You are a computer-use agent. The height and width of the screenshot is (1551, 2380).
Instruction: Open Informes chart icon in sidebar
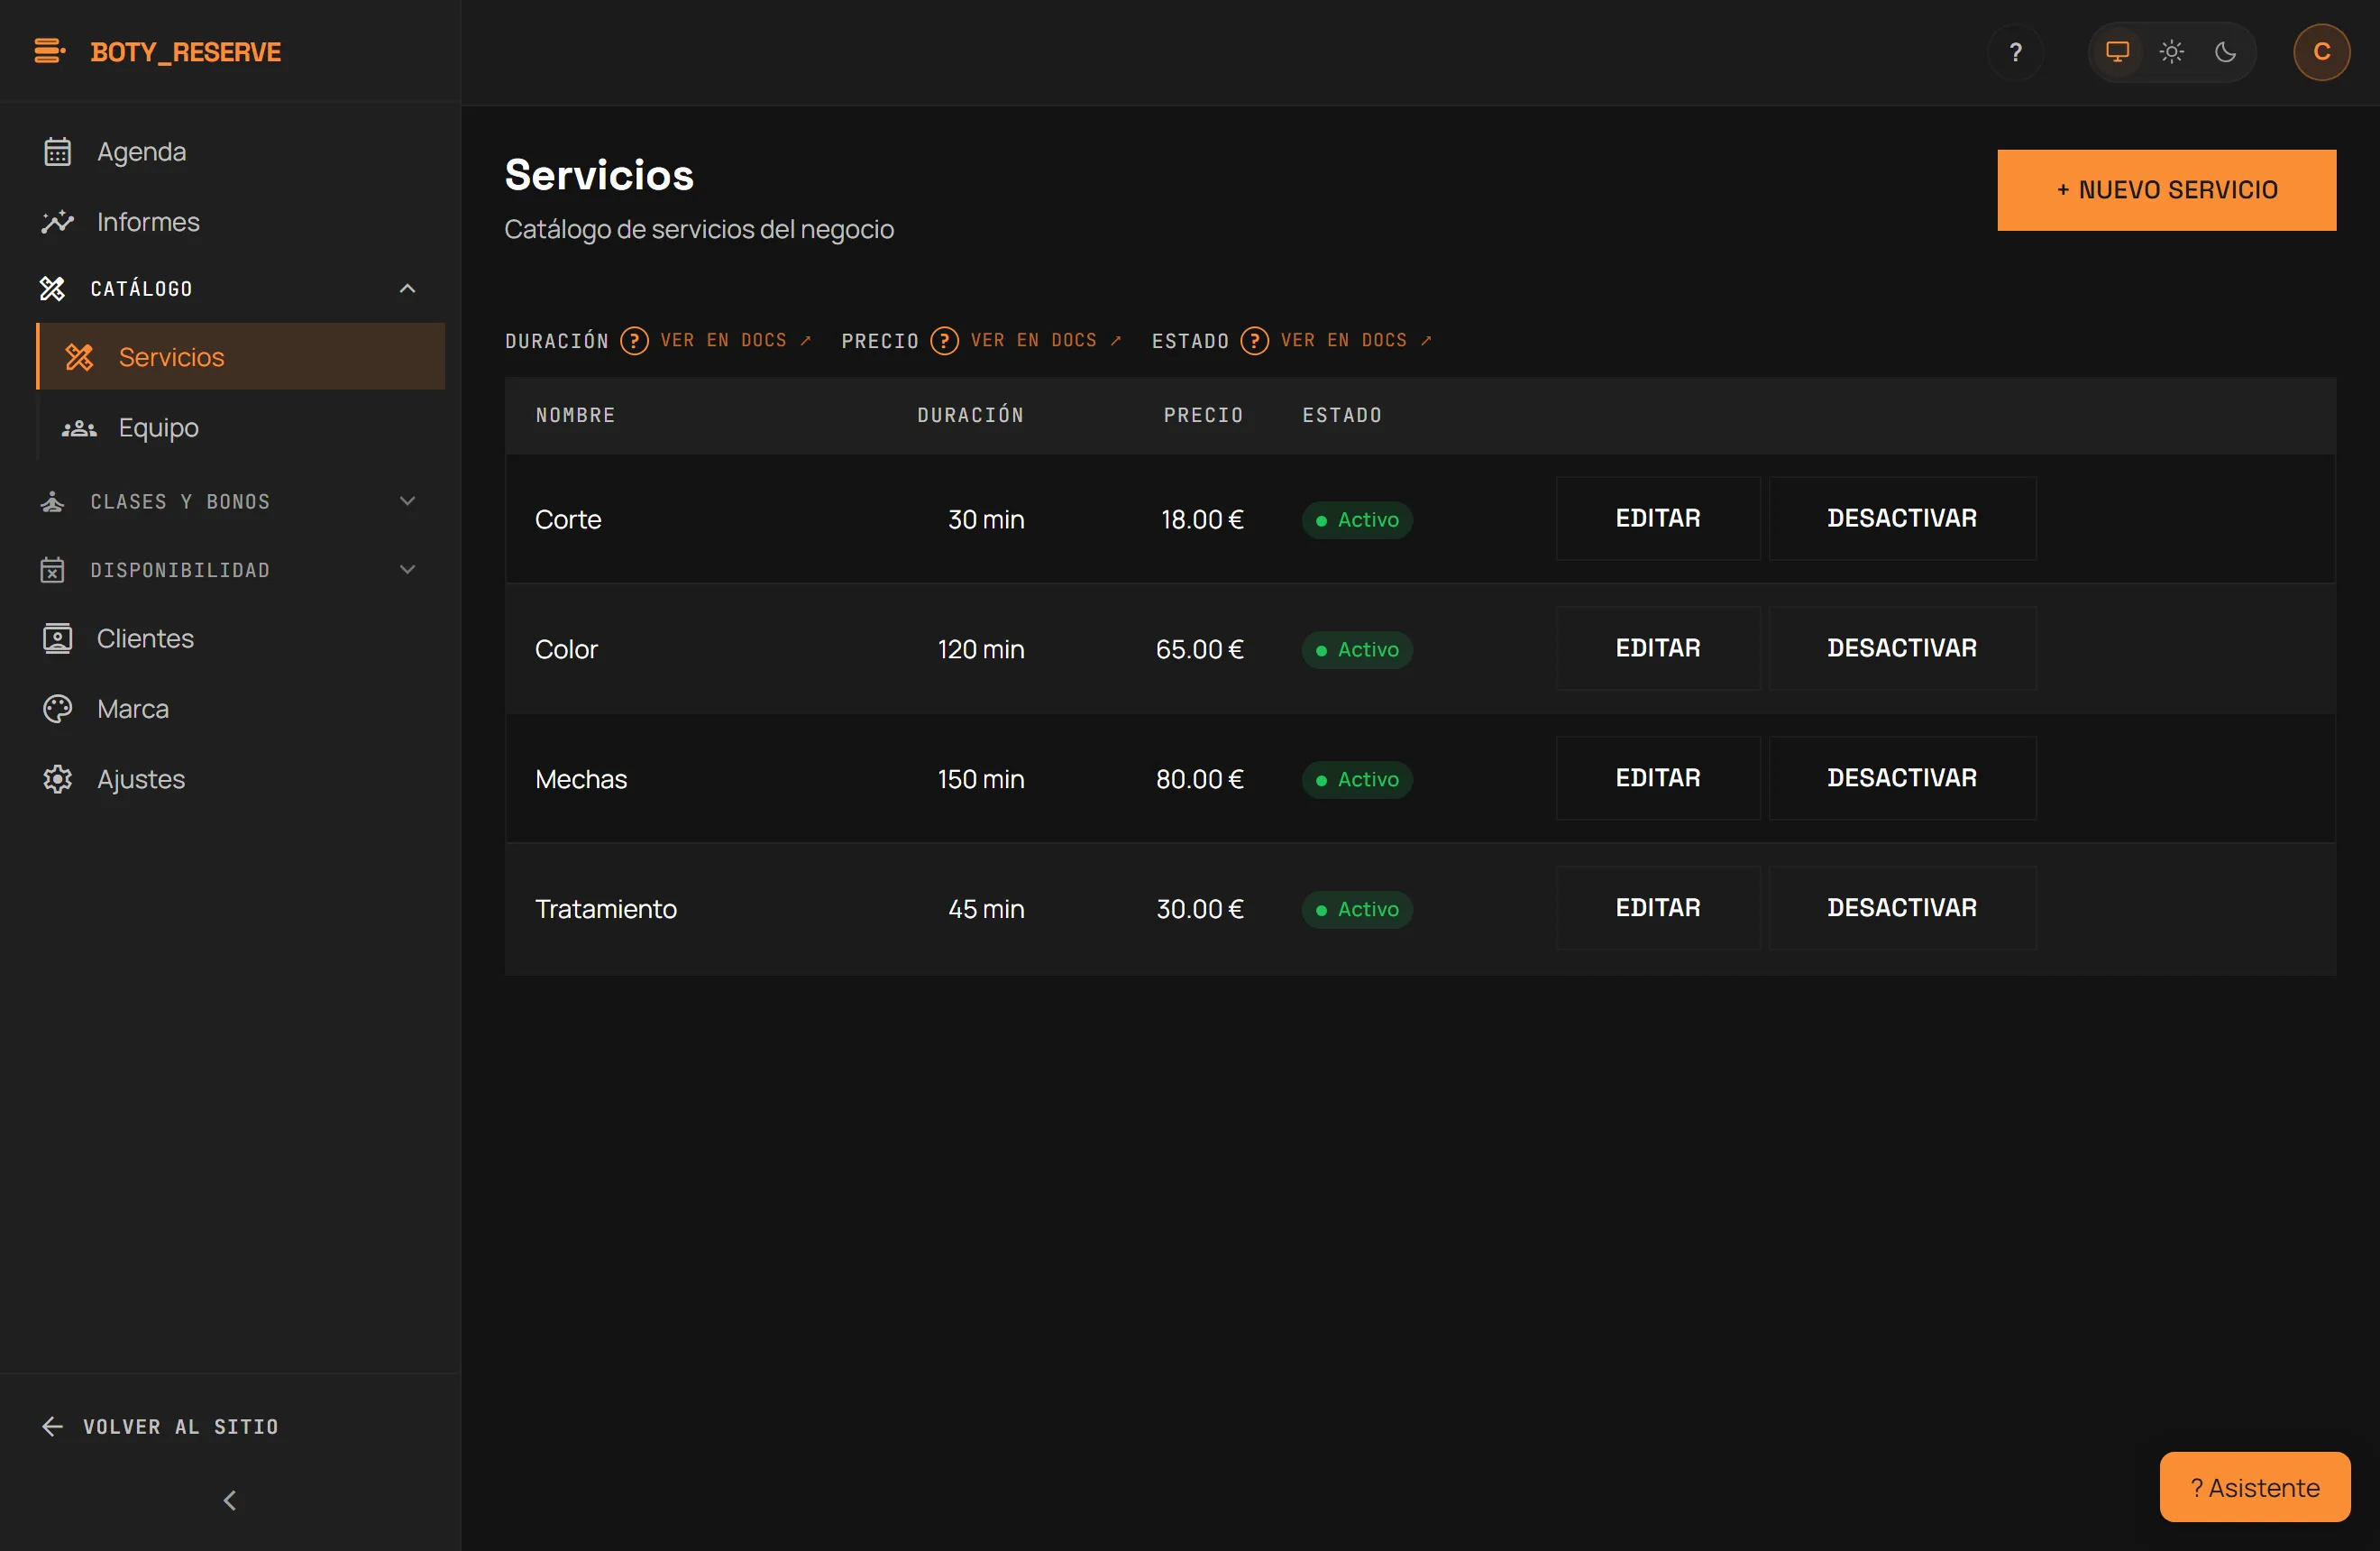click(58, 222)
